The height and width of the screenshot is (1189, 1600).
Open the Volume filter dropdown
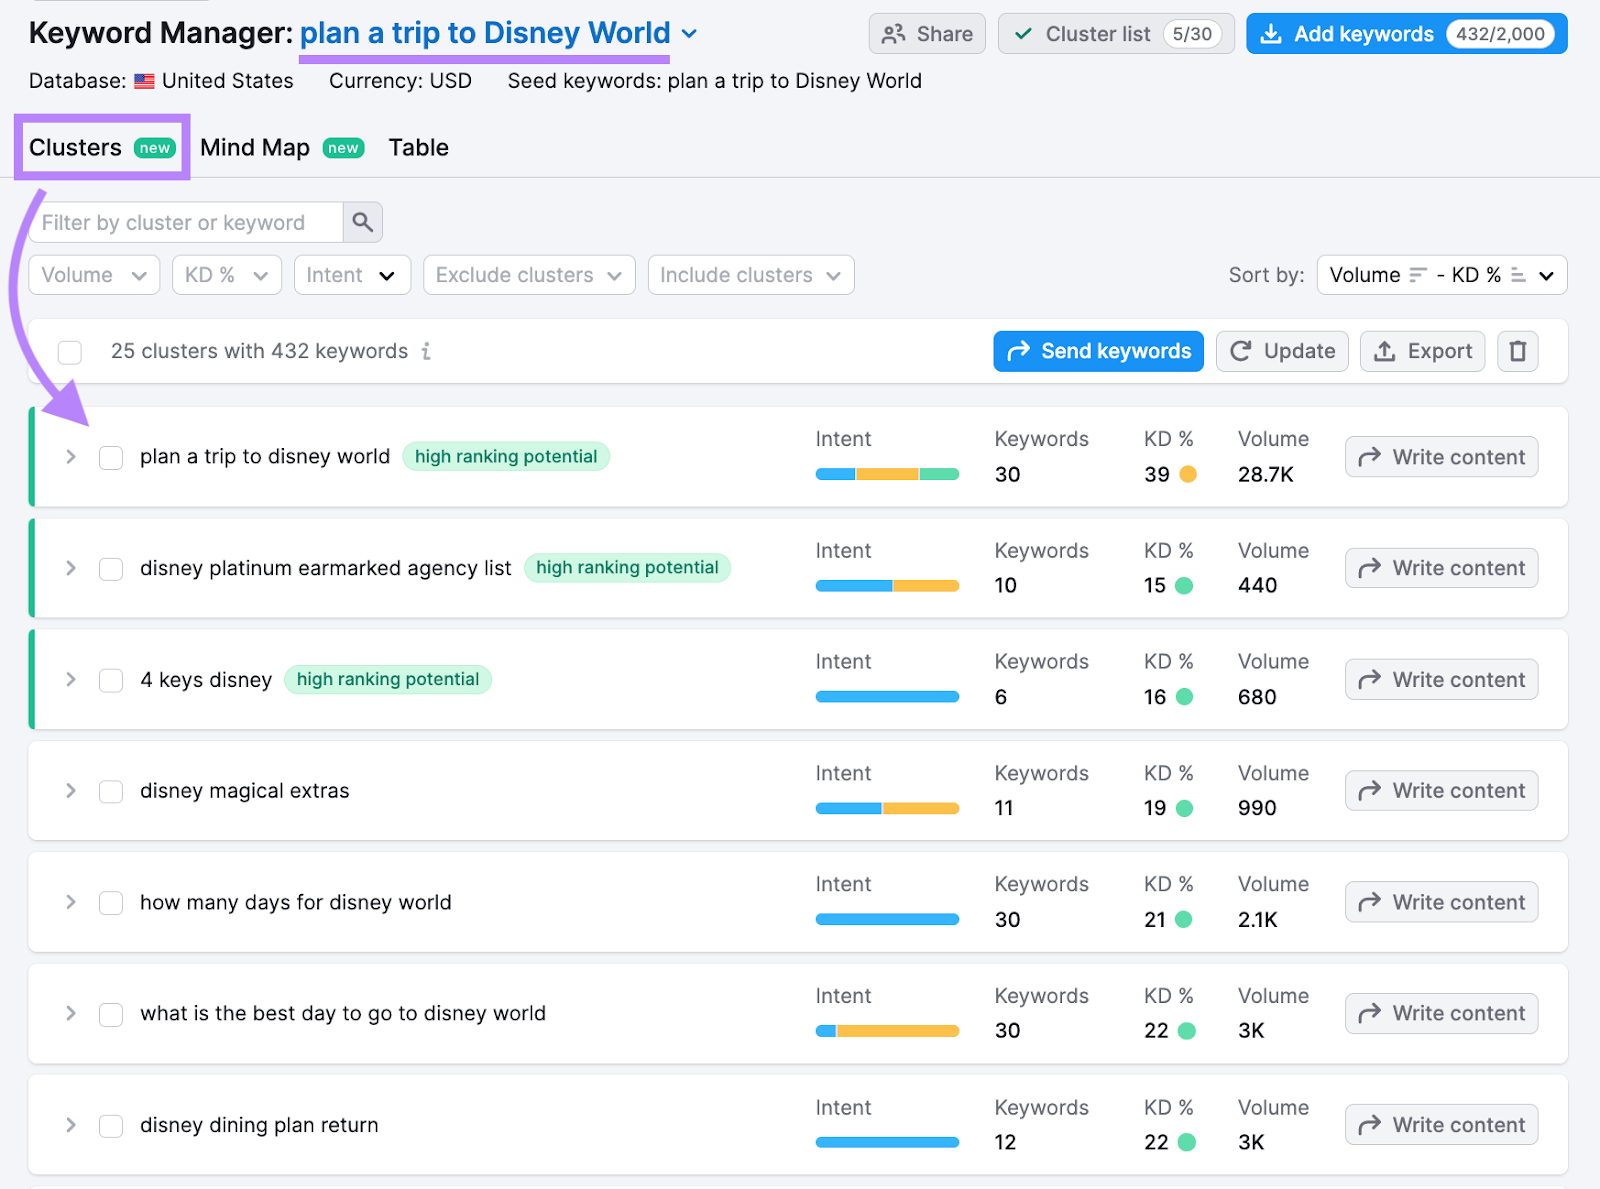[x=94, y=275]
